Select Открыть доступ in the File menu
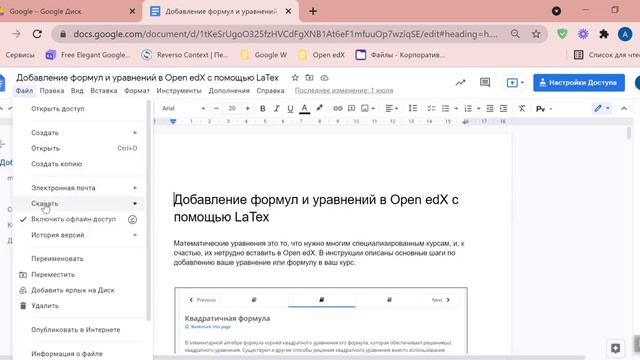 80,109
